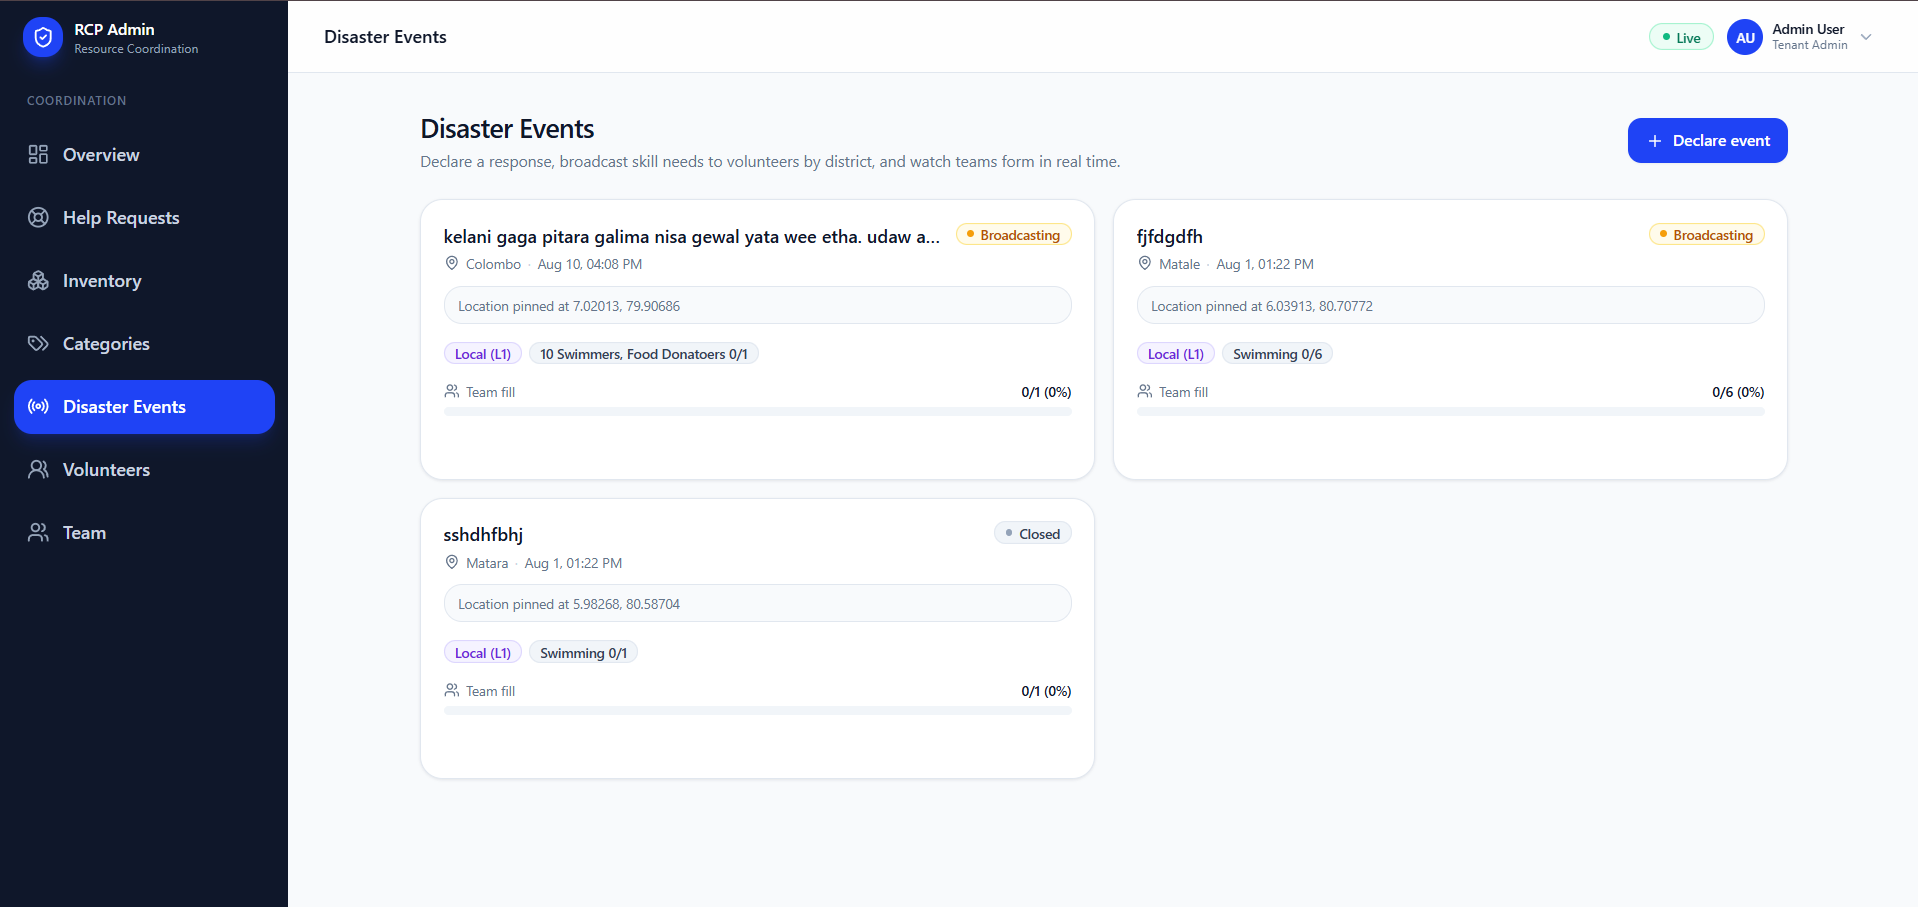Open the Overview sidebar item
Screen dimensions: 1918x907
coord(144,154)
